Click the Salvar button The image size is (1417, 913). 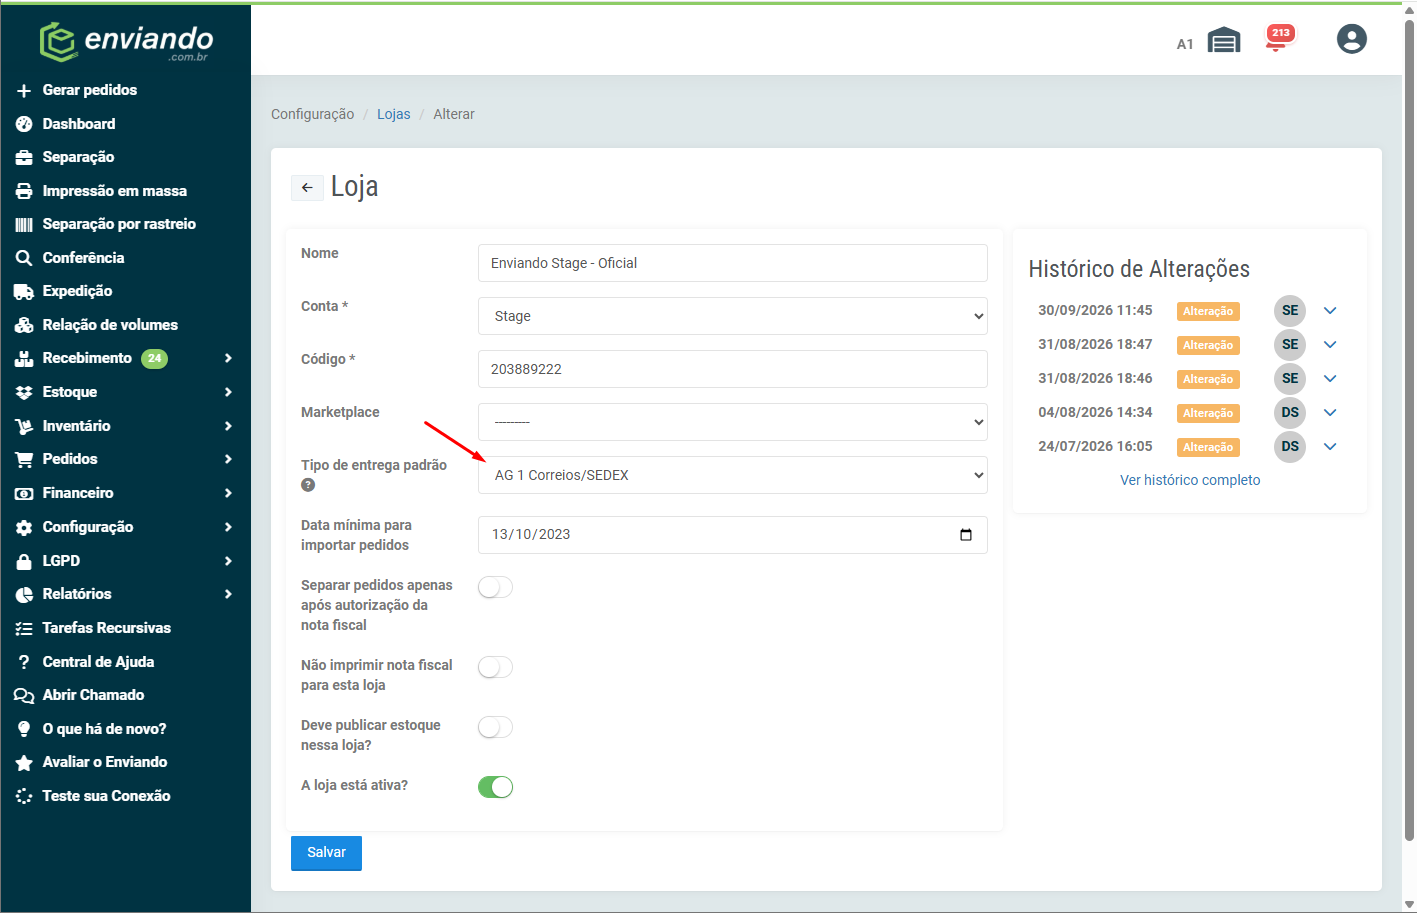pyautogui.click(x=326, y=853)
